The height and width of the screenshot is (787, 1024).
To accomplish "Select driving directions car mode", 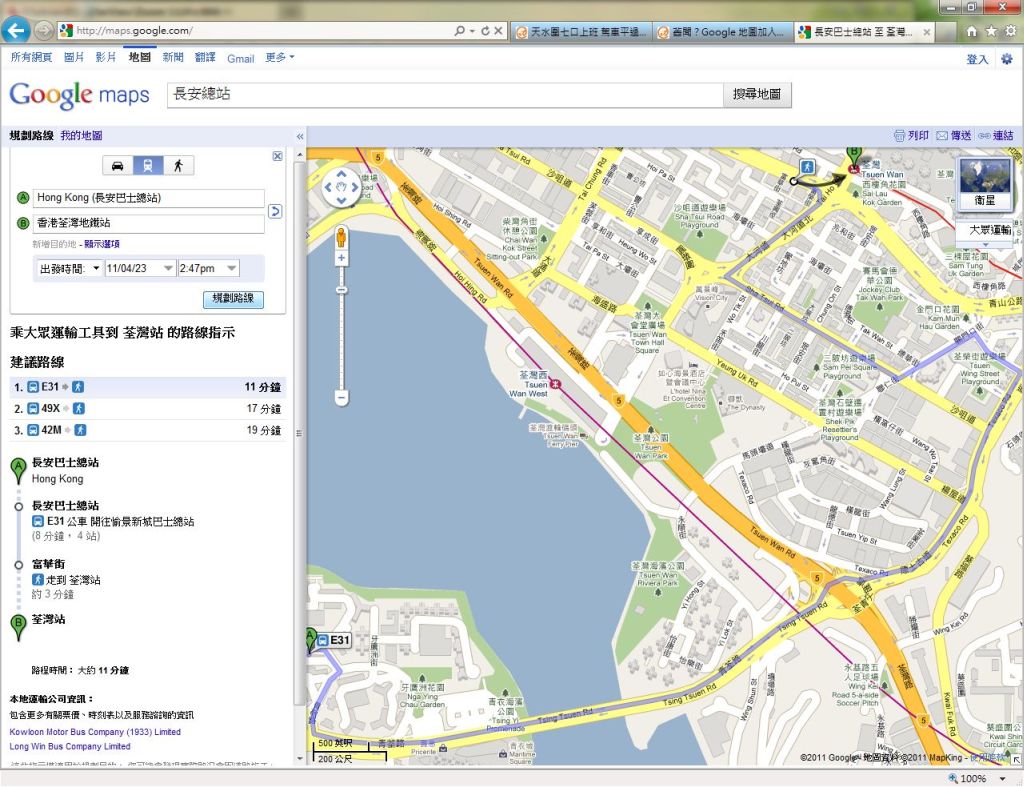I will [x=118, y=166].
